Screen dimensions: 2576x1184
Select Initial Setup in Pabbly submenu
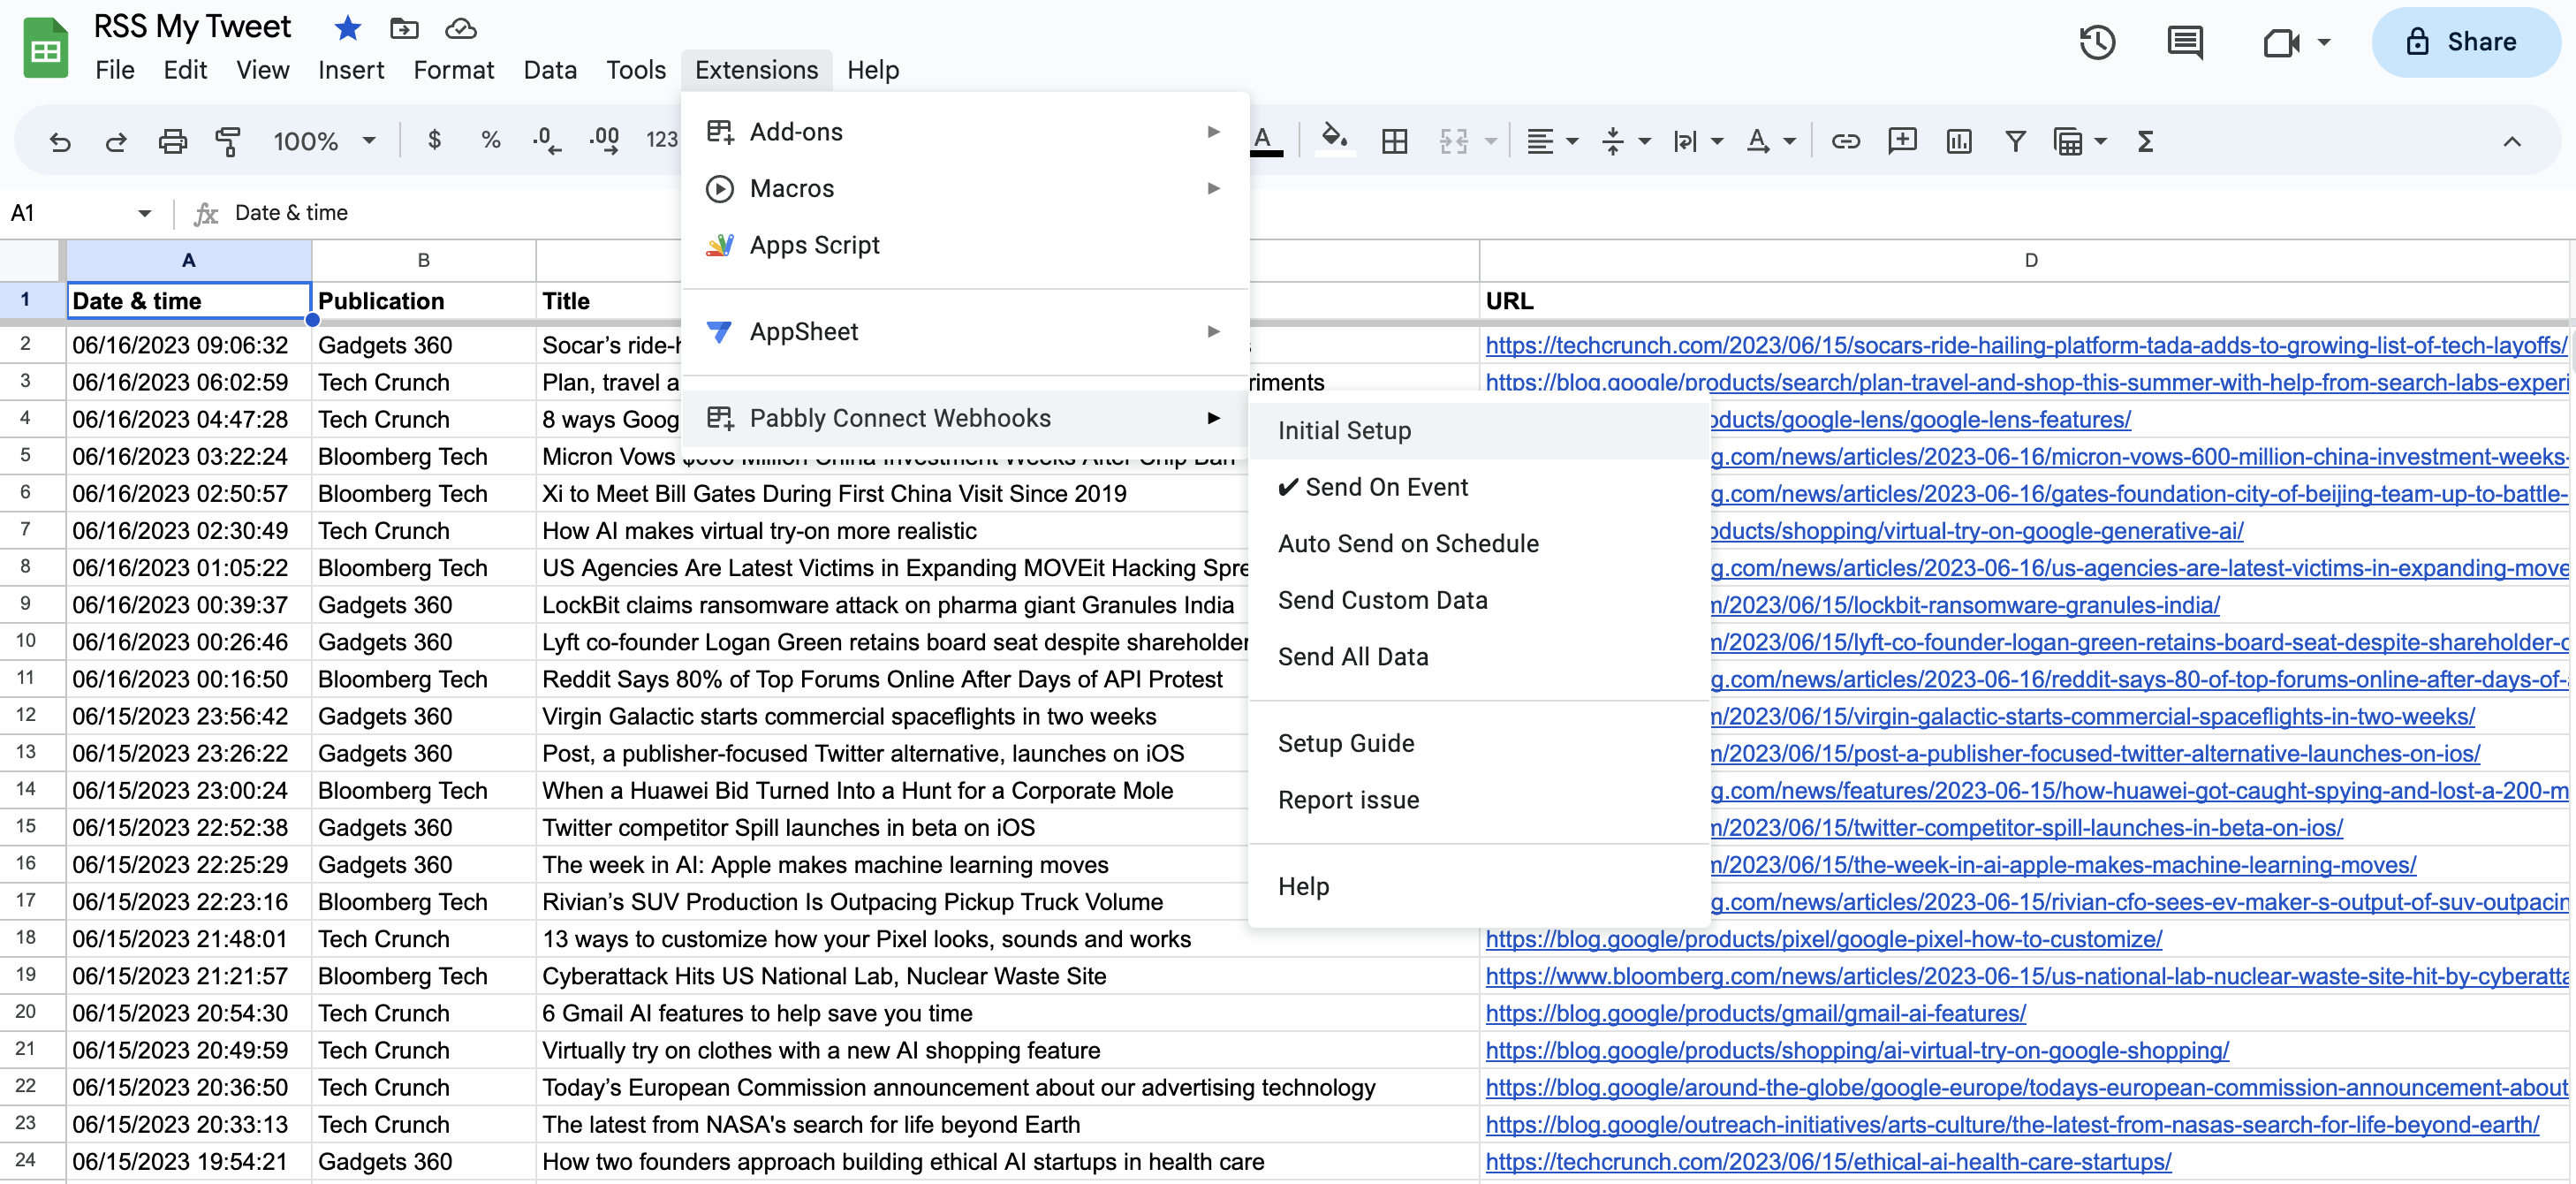tap(1478, 430)
